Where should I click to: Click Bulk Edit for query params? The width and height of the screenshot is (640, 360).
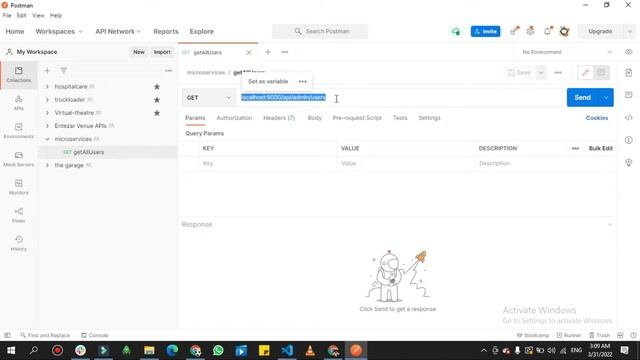click(x=600, y=149)
